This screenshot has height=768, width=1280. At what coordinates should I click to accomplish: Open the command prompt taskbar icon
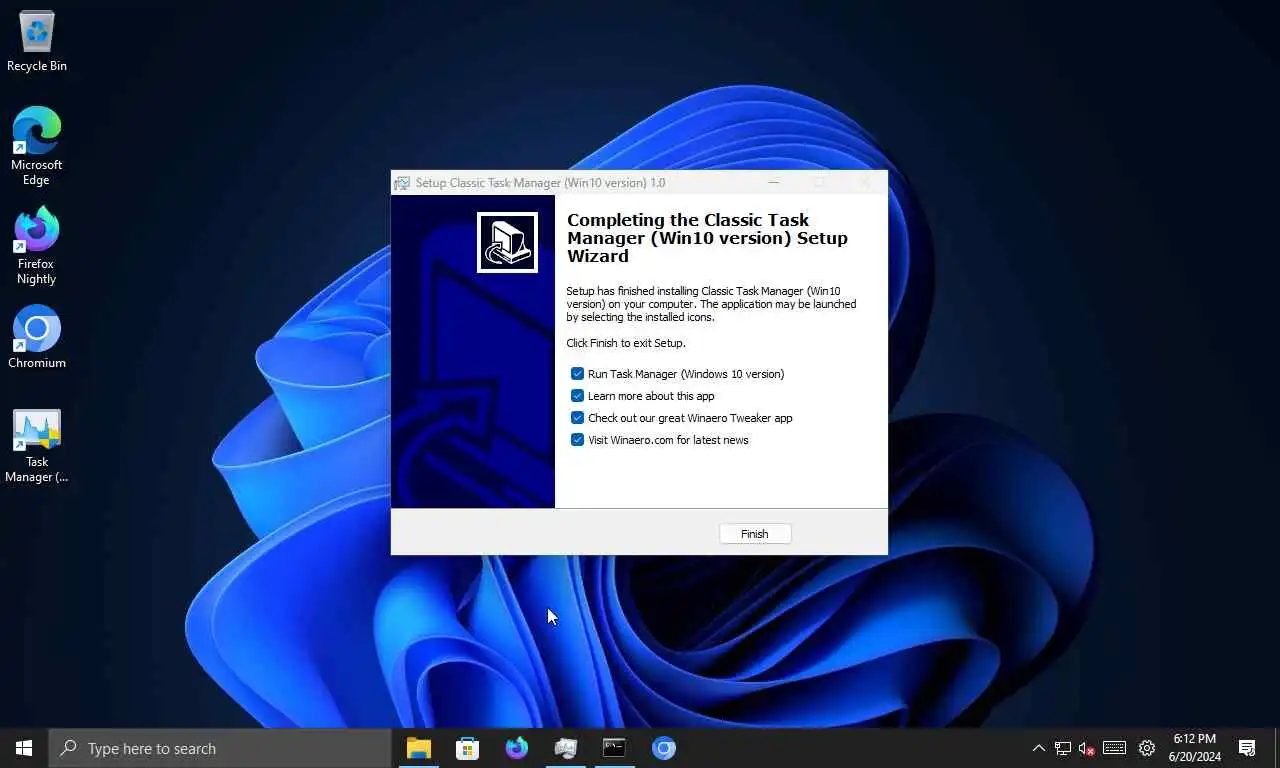click(614, 748)
